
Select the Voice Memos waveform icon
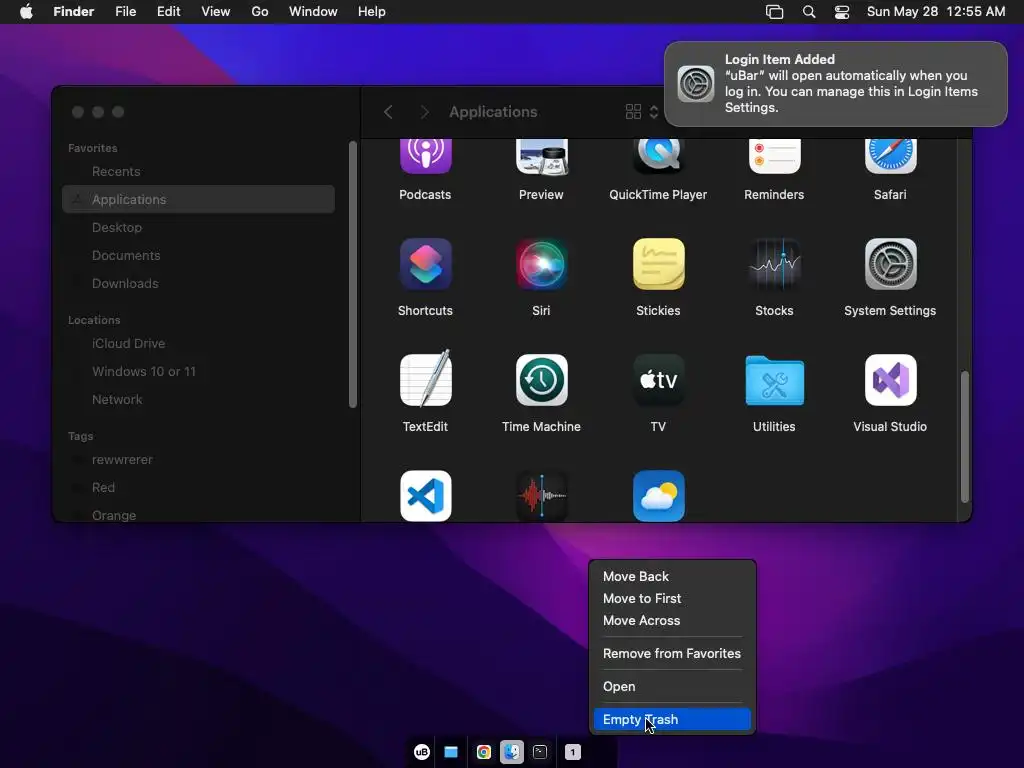click(541, 496)
